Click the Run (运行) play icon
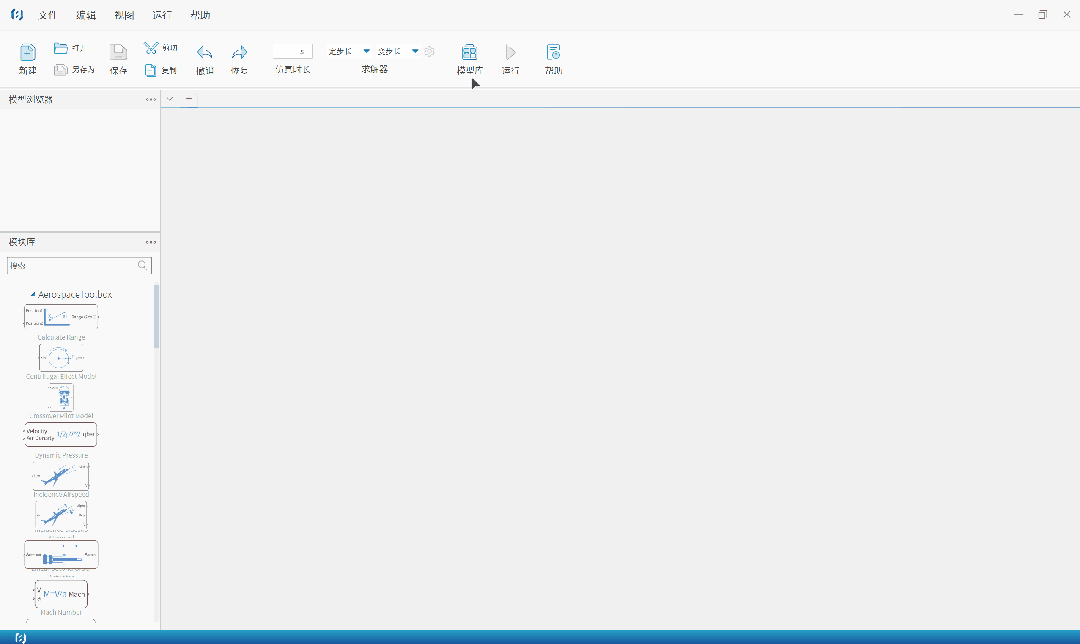This screenshot has height=644, width=1080. (510, 53)
